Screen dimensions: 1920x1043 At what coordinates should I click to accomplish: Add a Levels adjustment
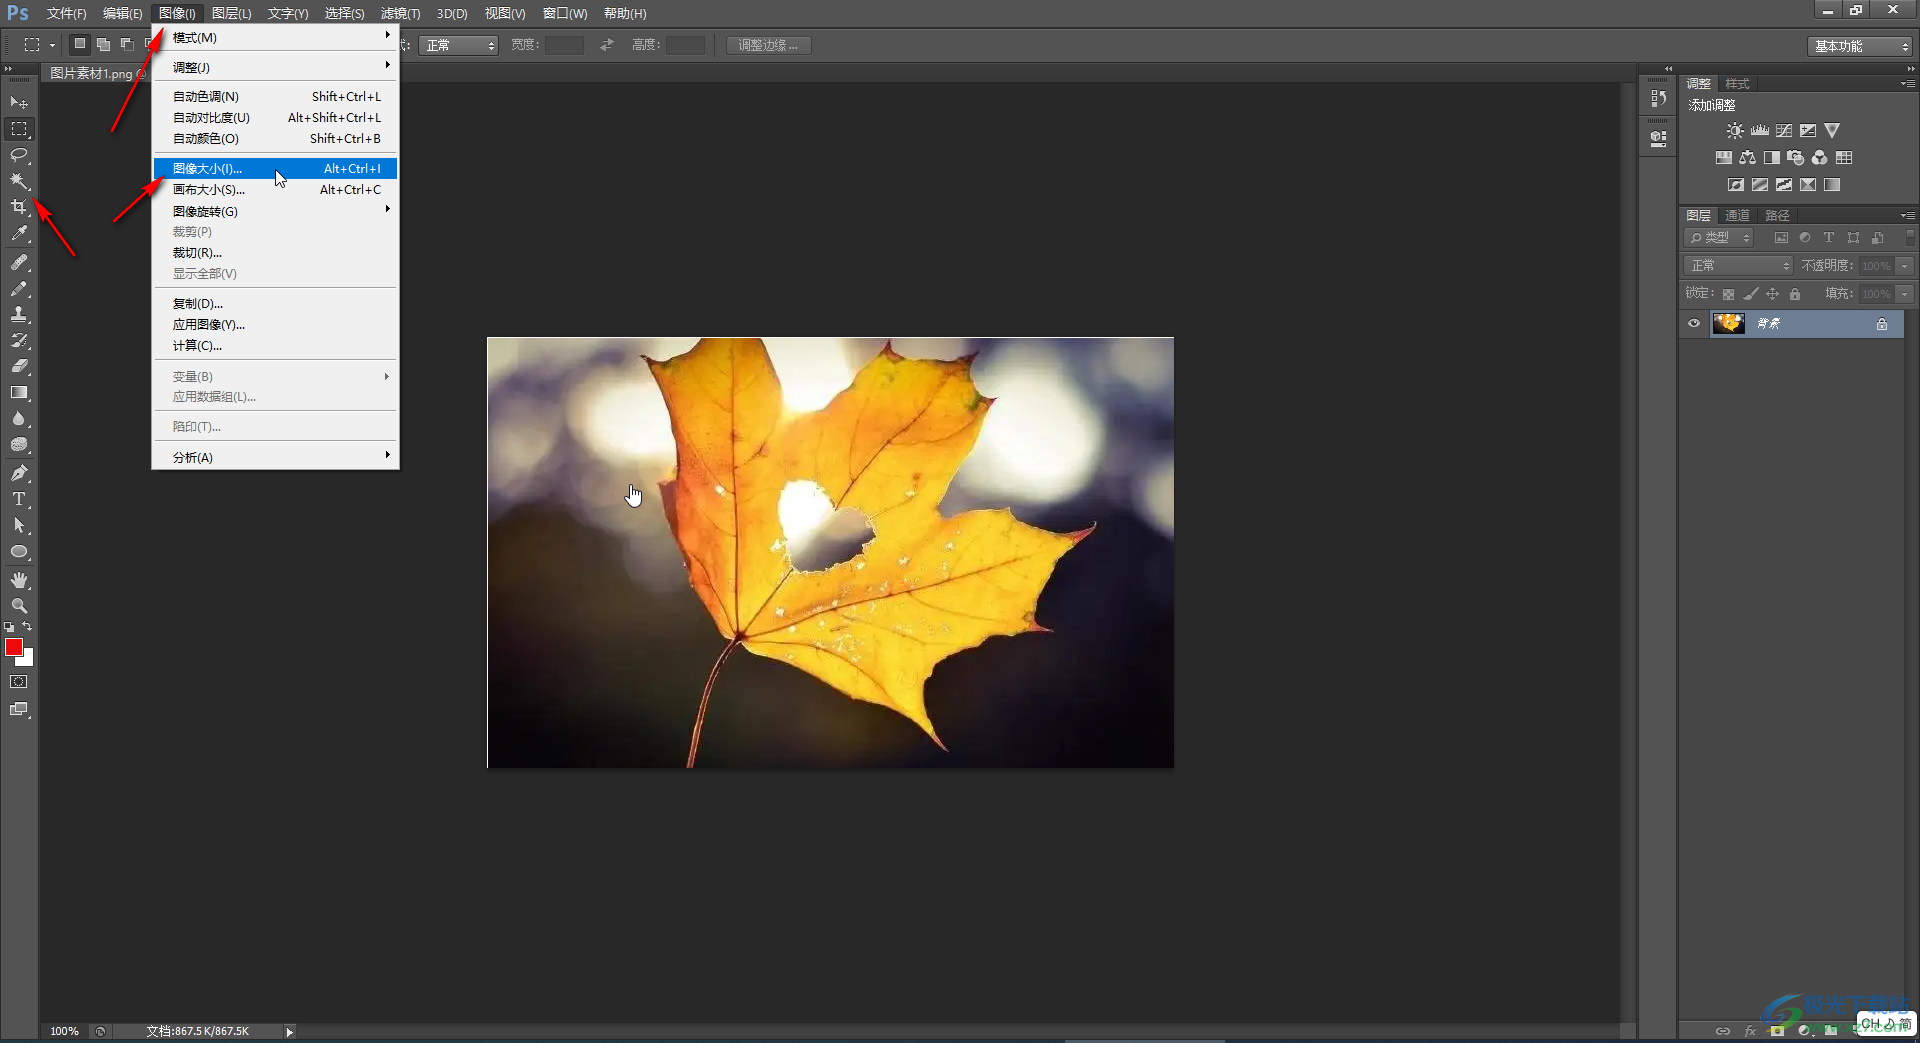1760,131
